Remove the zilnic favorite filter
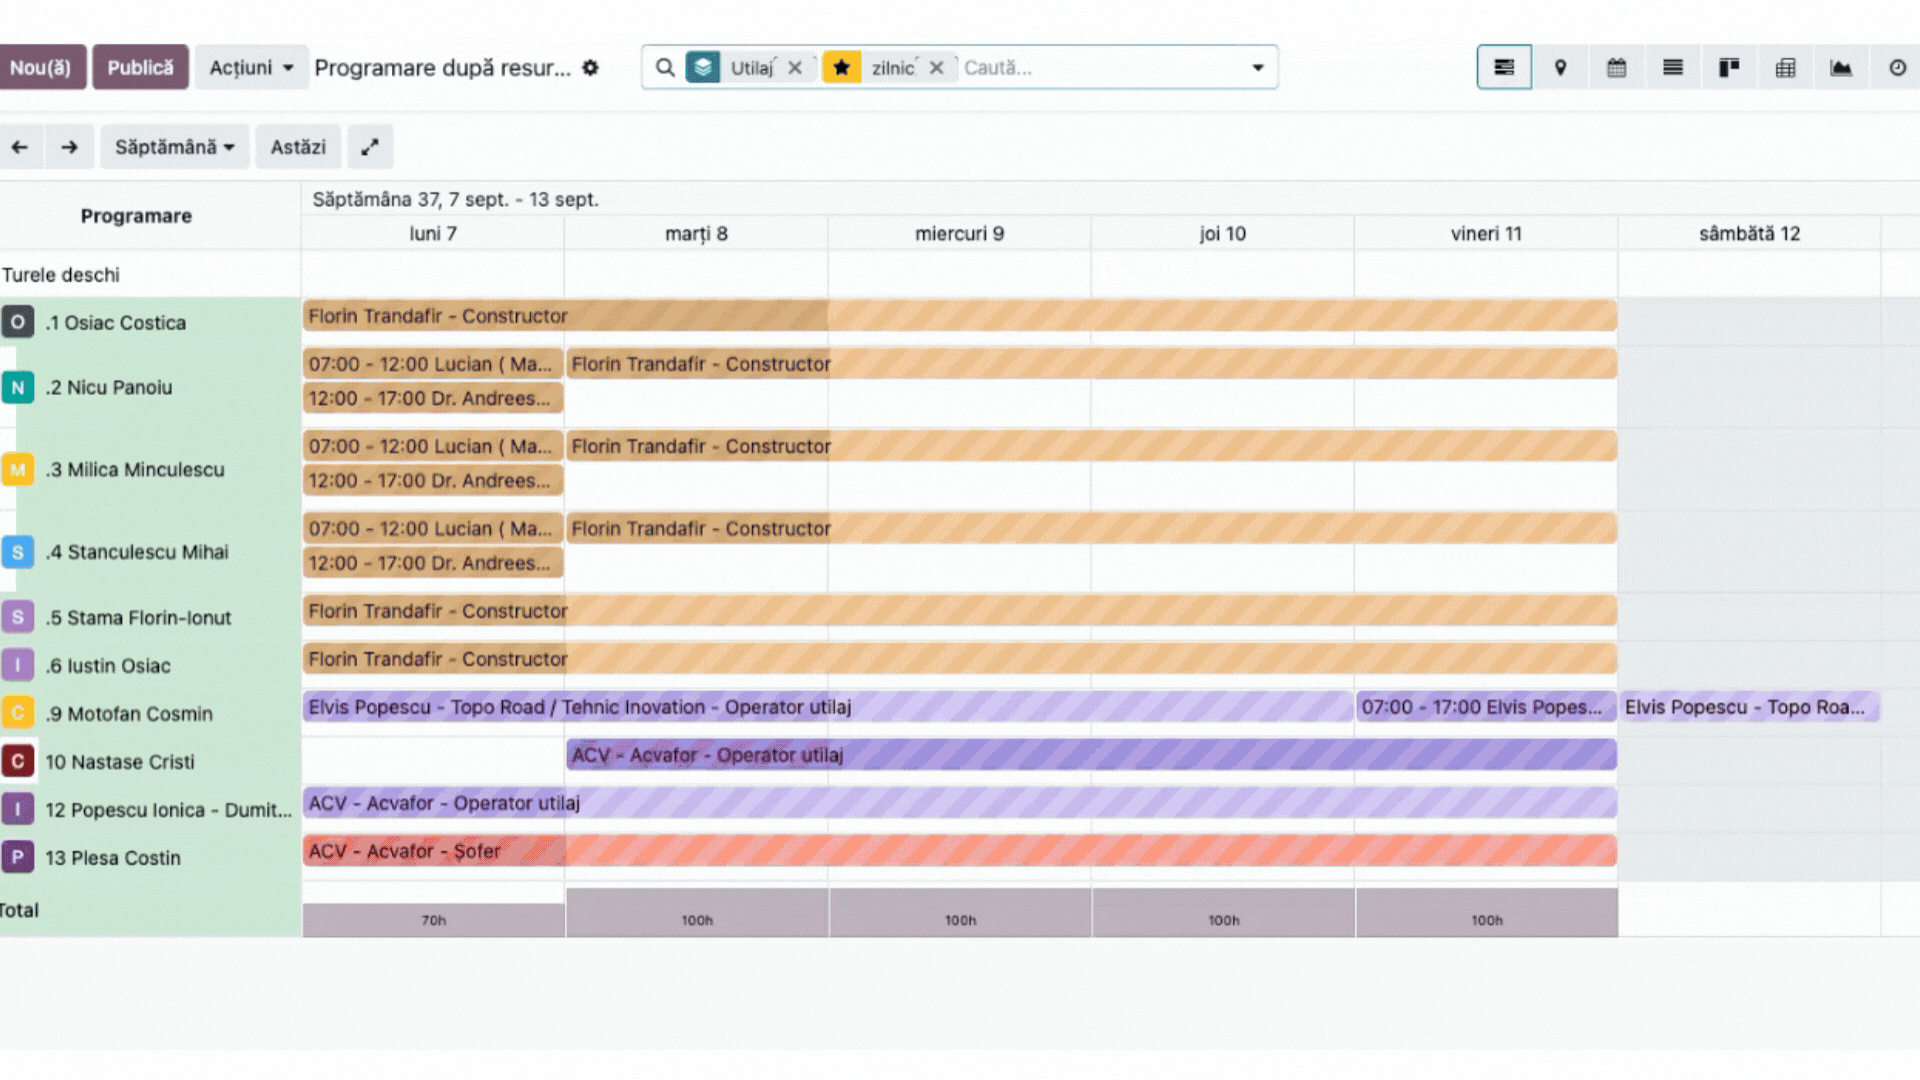This screenshot has width=1920, height=1080. tap(936, 67)
